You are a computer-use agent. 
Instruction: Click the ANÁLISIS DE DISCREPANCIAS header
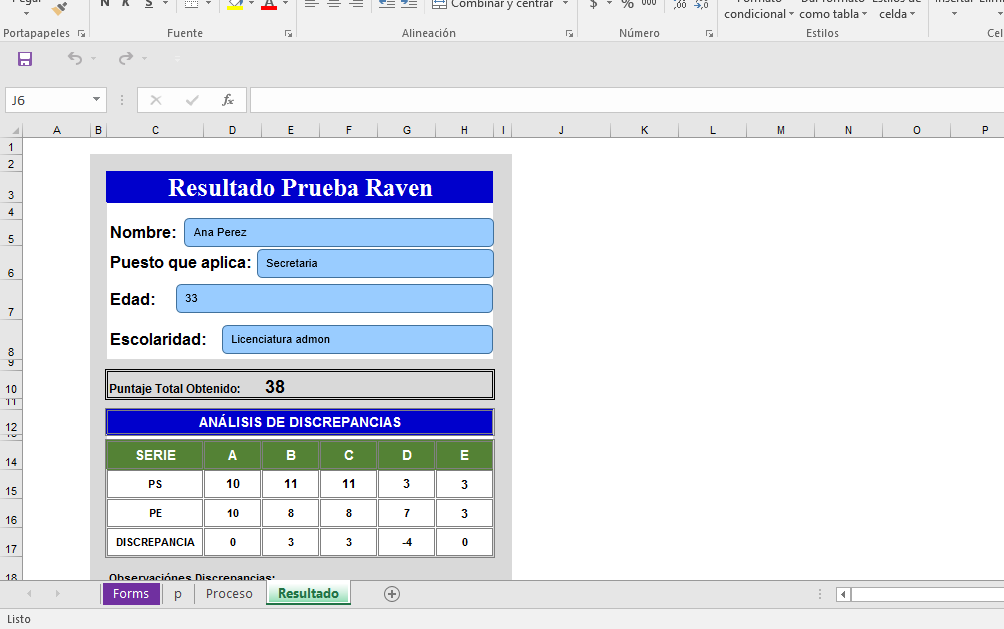(300, 422)
